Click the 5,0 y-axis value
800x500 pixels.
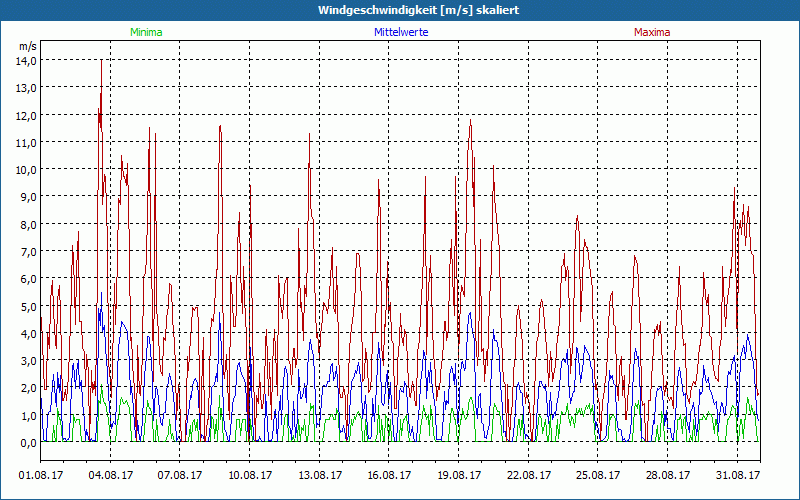[x=28, y=307]
